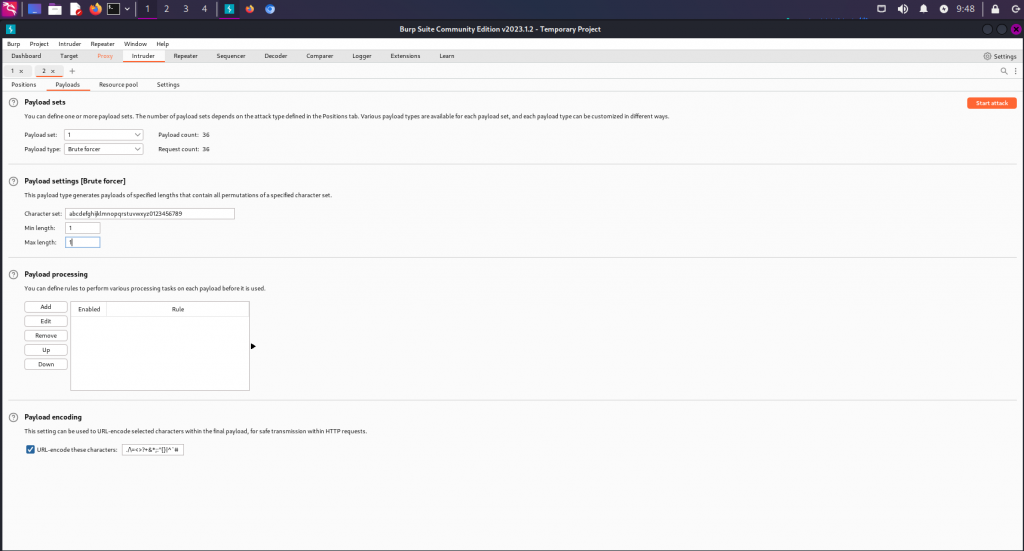Screen dimensions: 1024x551
Task: Open the three-dot options menu icon
Action: point(1016,71)
